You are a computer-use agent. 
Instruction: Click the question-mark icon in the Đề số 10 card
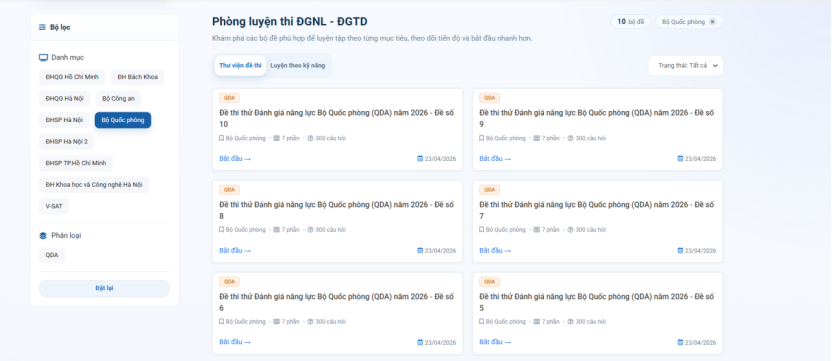[310, 138]
